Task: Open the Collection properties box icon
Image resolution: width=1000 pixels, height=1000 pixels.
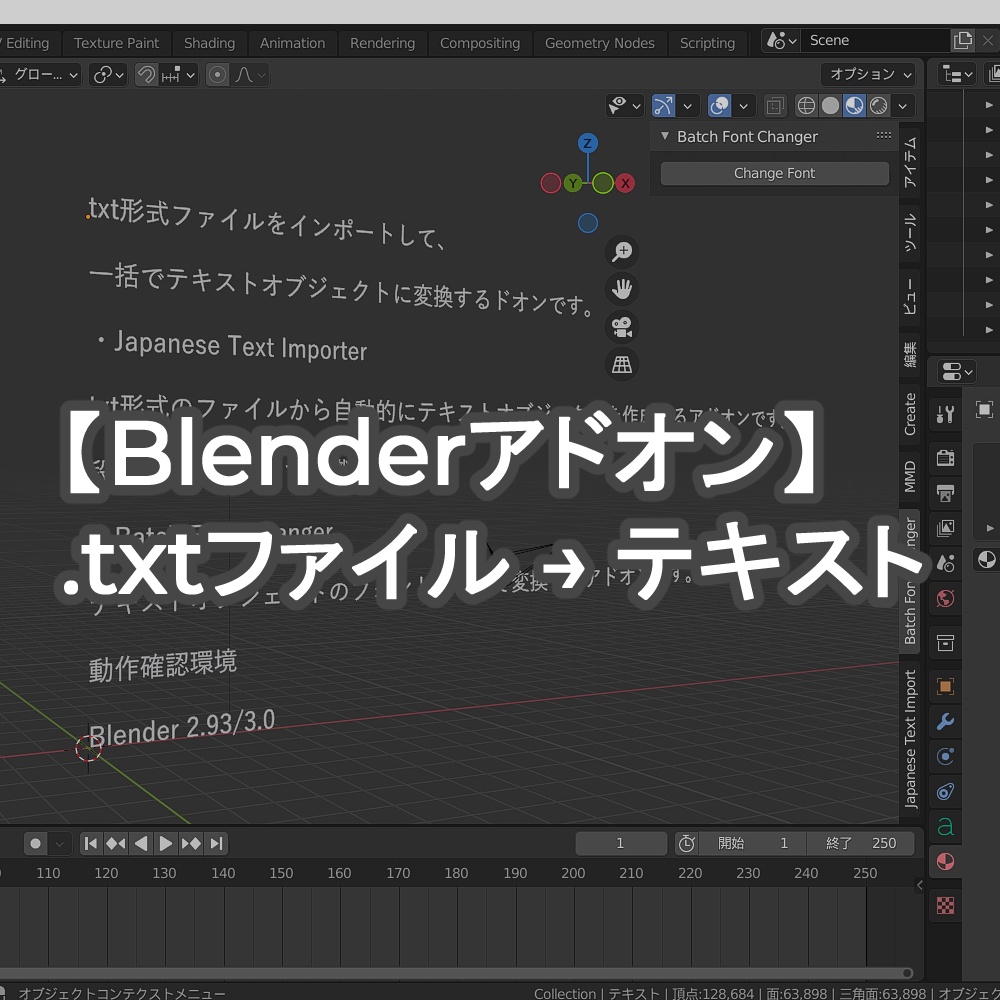Action: [945, 643]
